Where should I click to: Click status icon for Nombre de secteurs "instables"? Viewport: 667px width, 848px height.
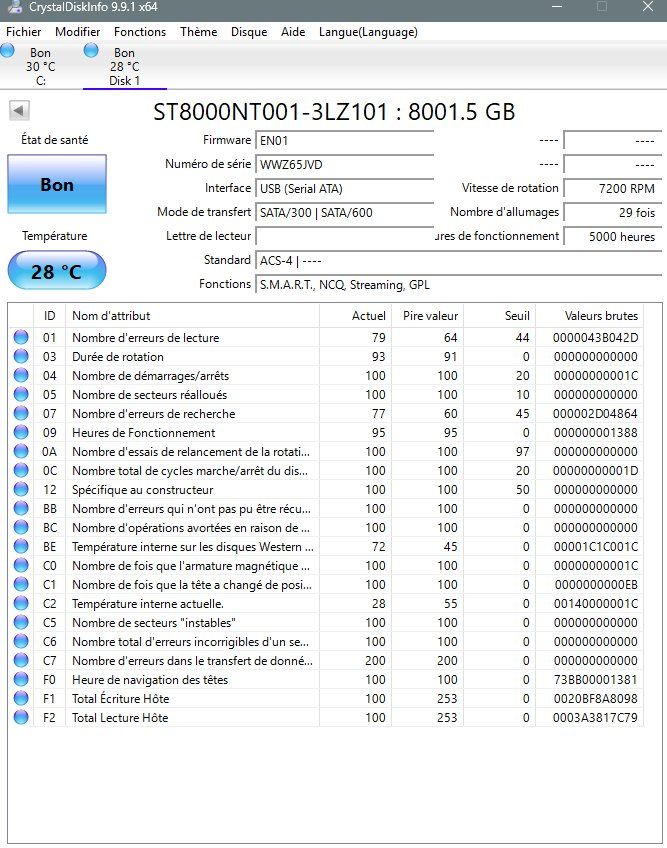pos(21,622)
